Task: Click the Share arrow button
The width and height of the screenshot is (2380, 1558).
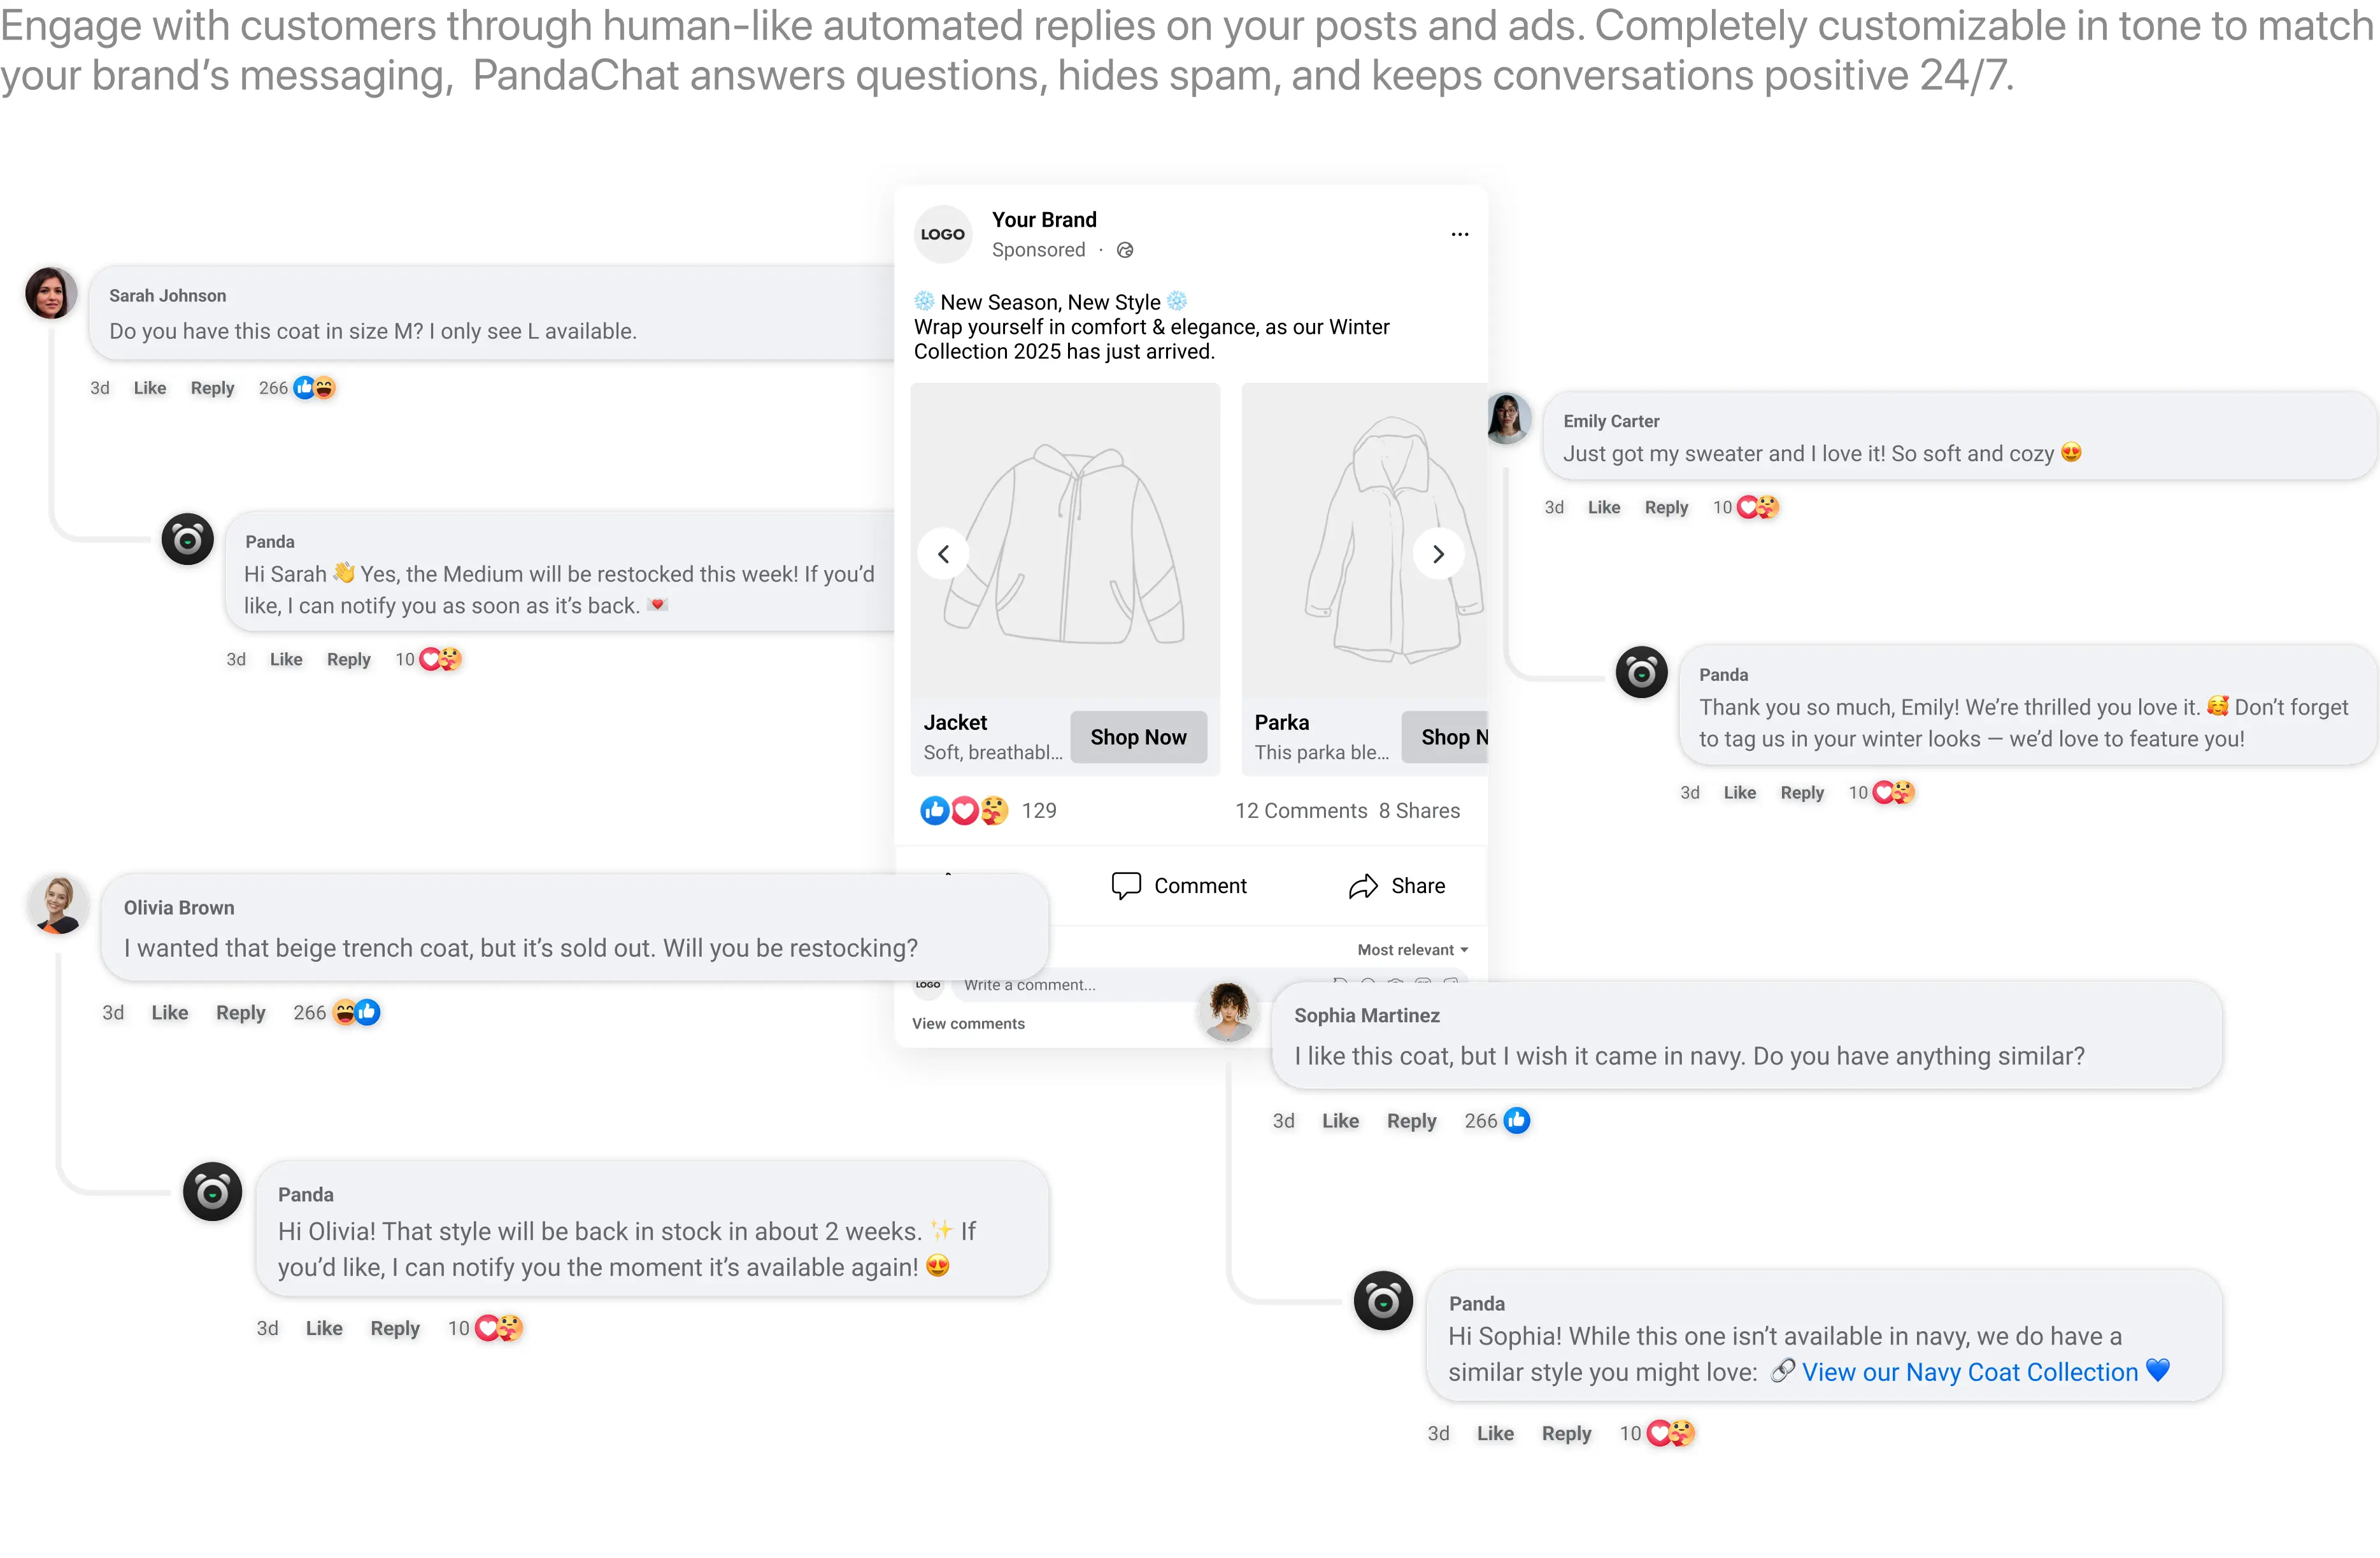Action: [x=1396, y=886]
